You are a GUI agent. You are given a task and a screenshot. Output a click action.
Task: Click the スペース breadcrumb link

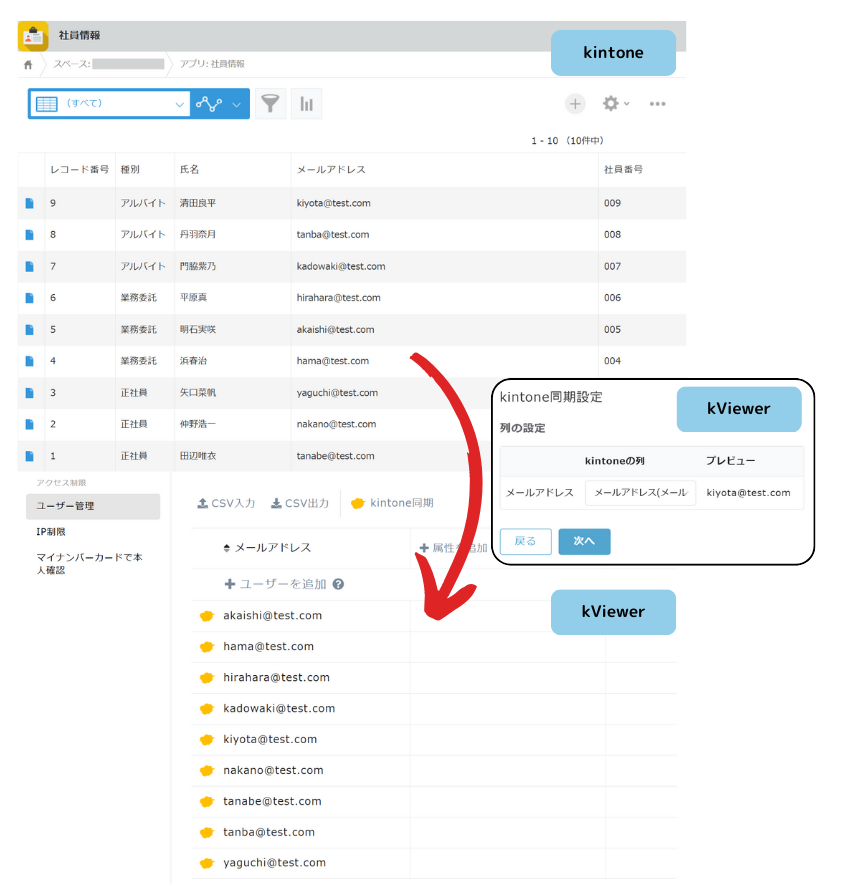click(x=108, y=64)
